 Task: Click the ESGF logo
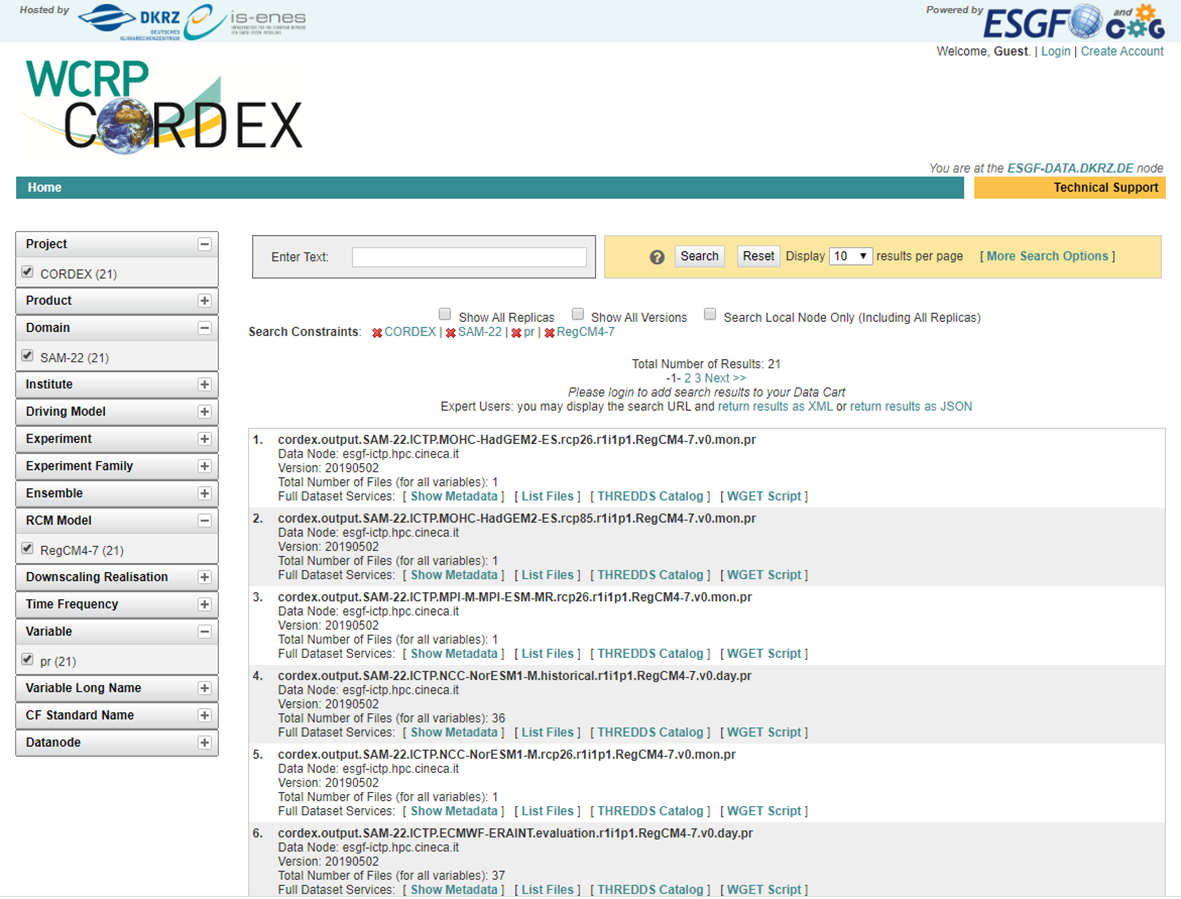click(1042, 23)
